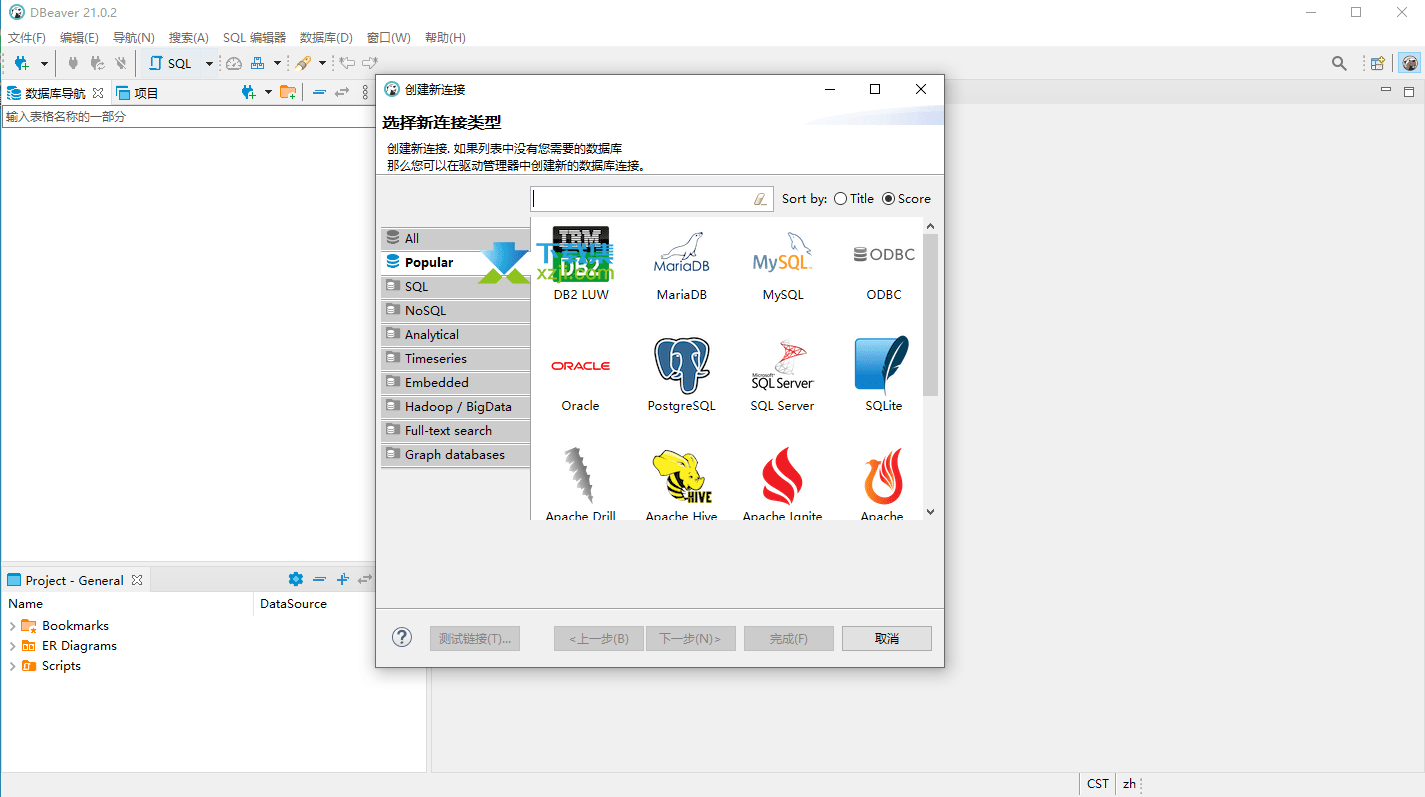Select the Analytical category
The width and height of the screenshot is (1425, 797).
coord(456,334)
